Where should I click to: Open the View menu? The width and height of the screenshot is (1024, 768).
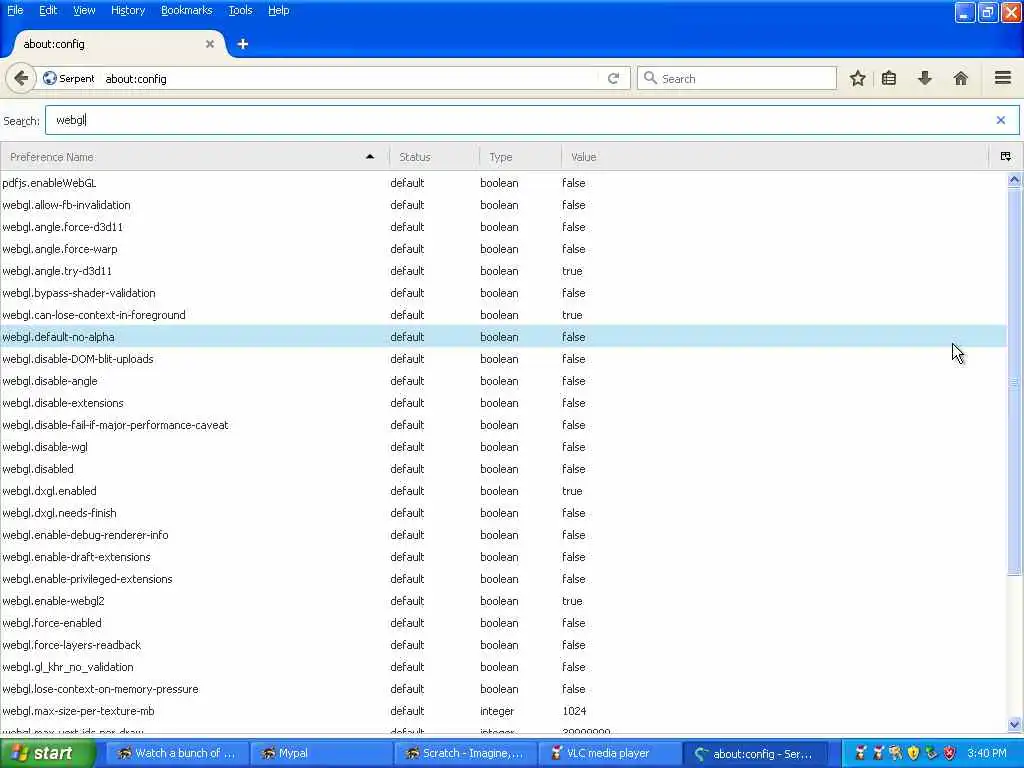pos(84,10)
